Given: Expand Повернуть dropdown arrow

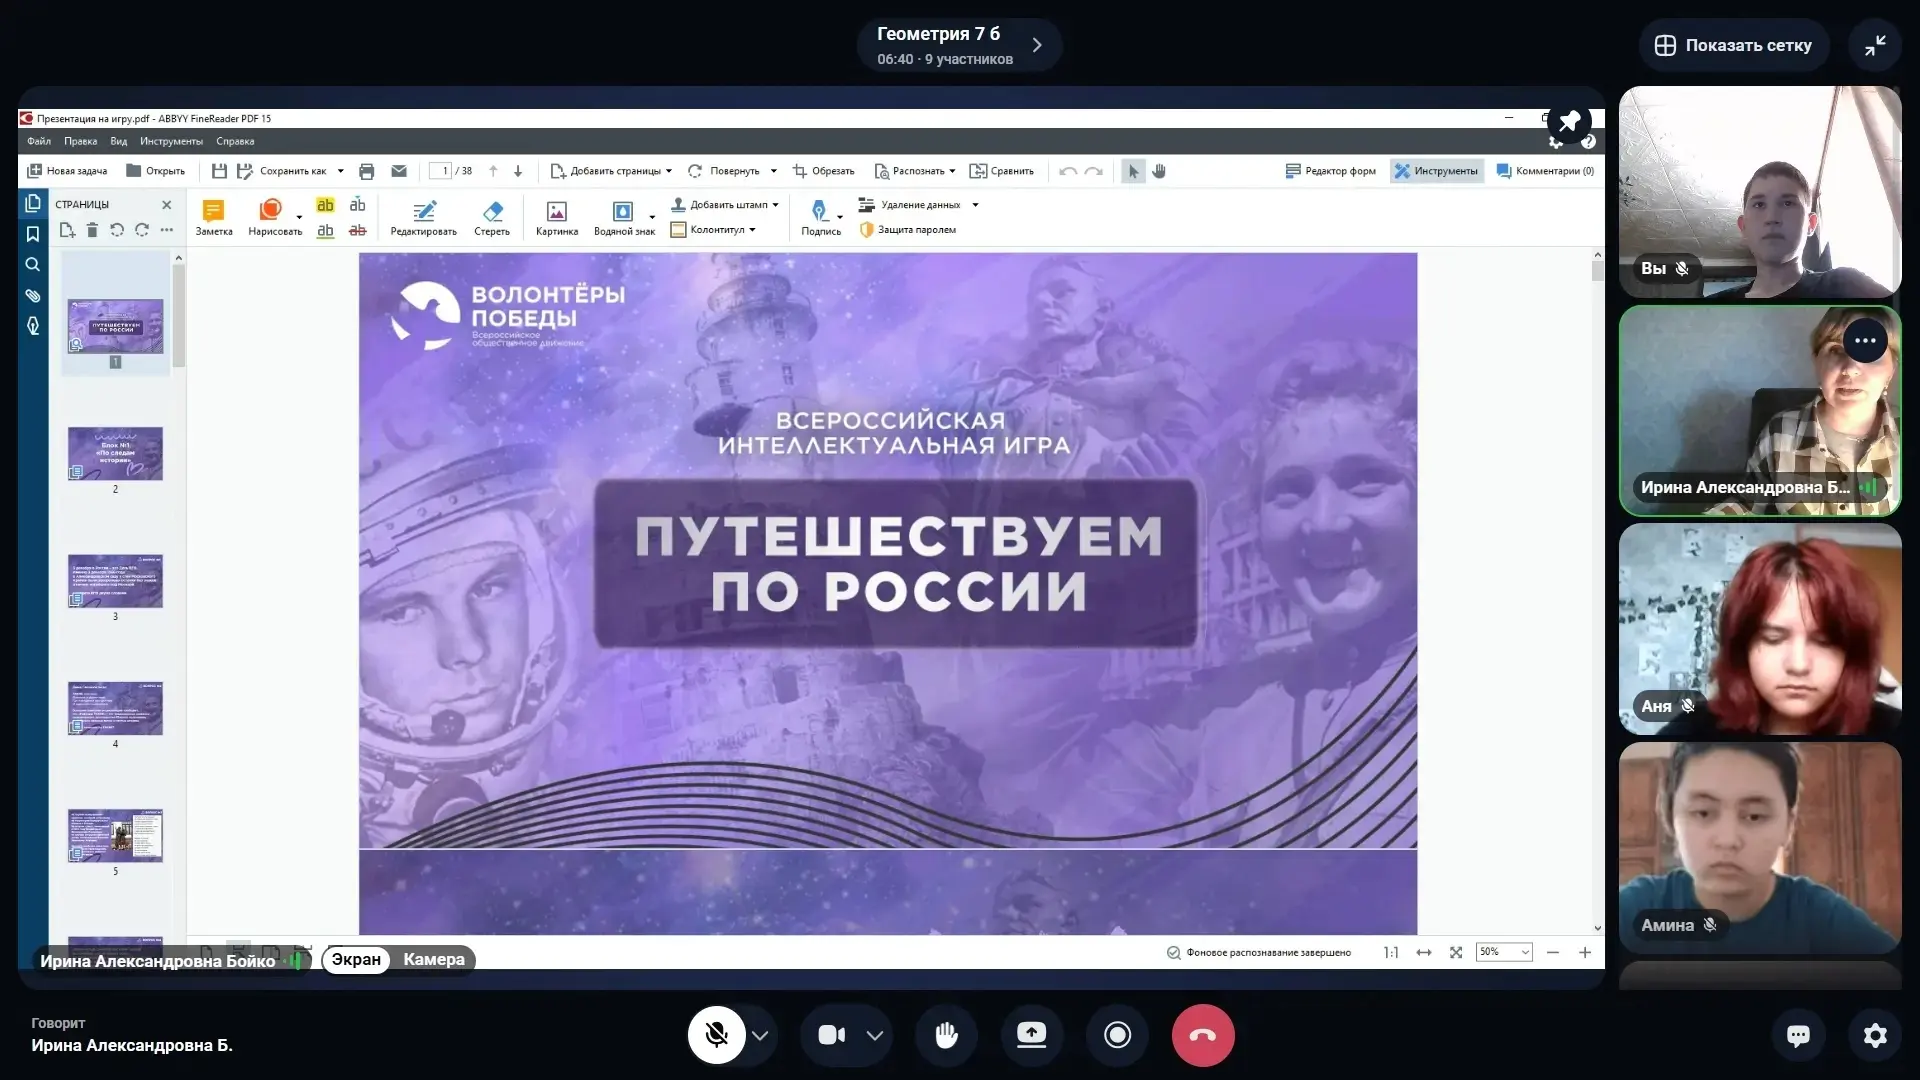Looking at the screenshot, I should click(773, 171).
